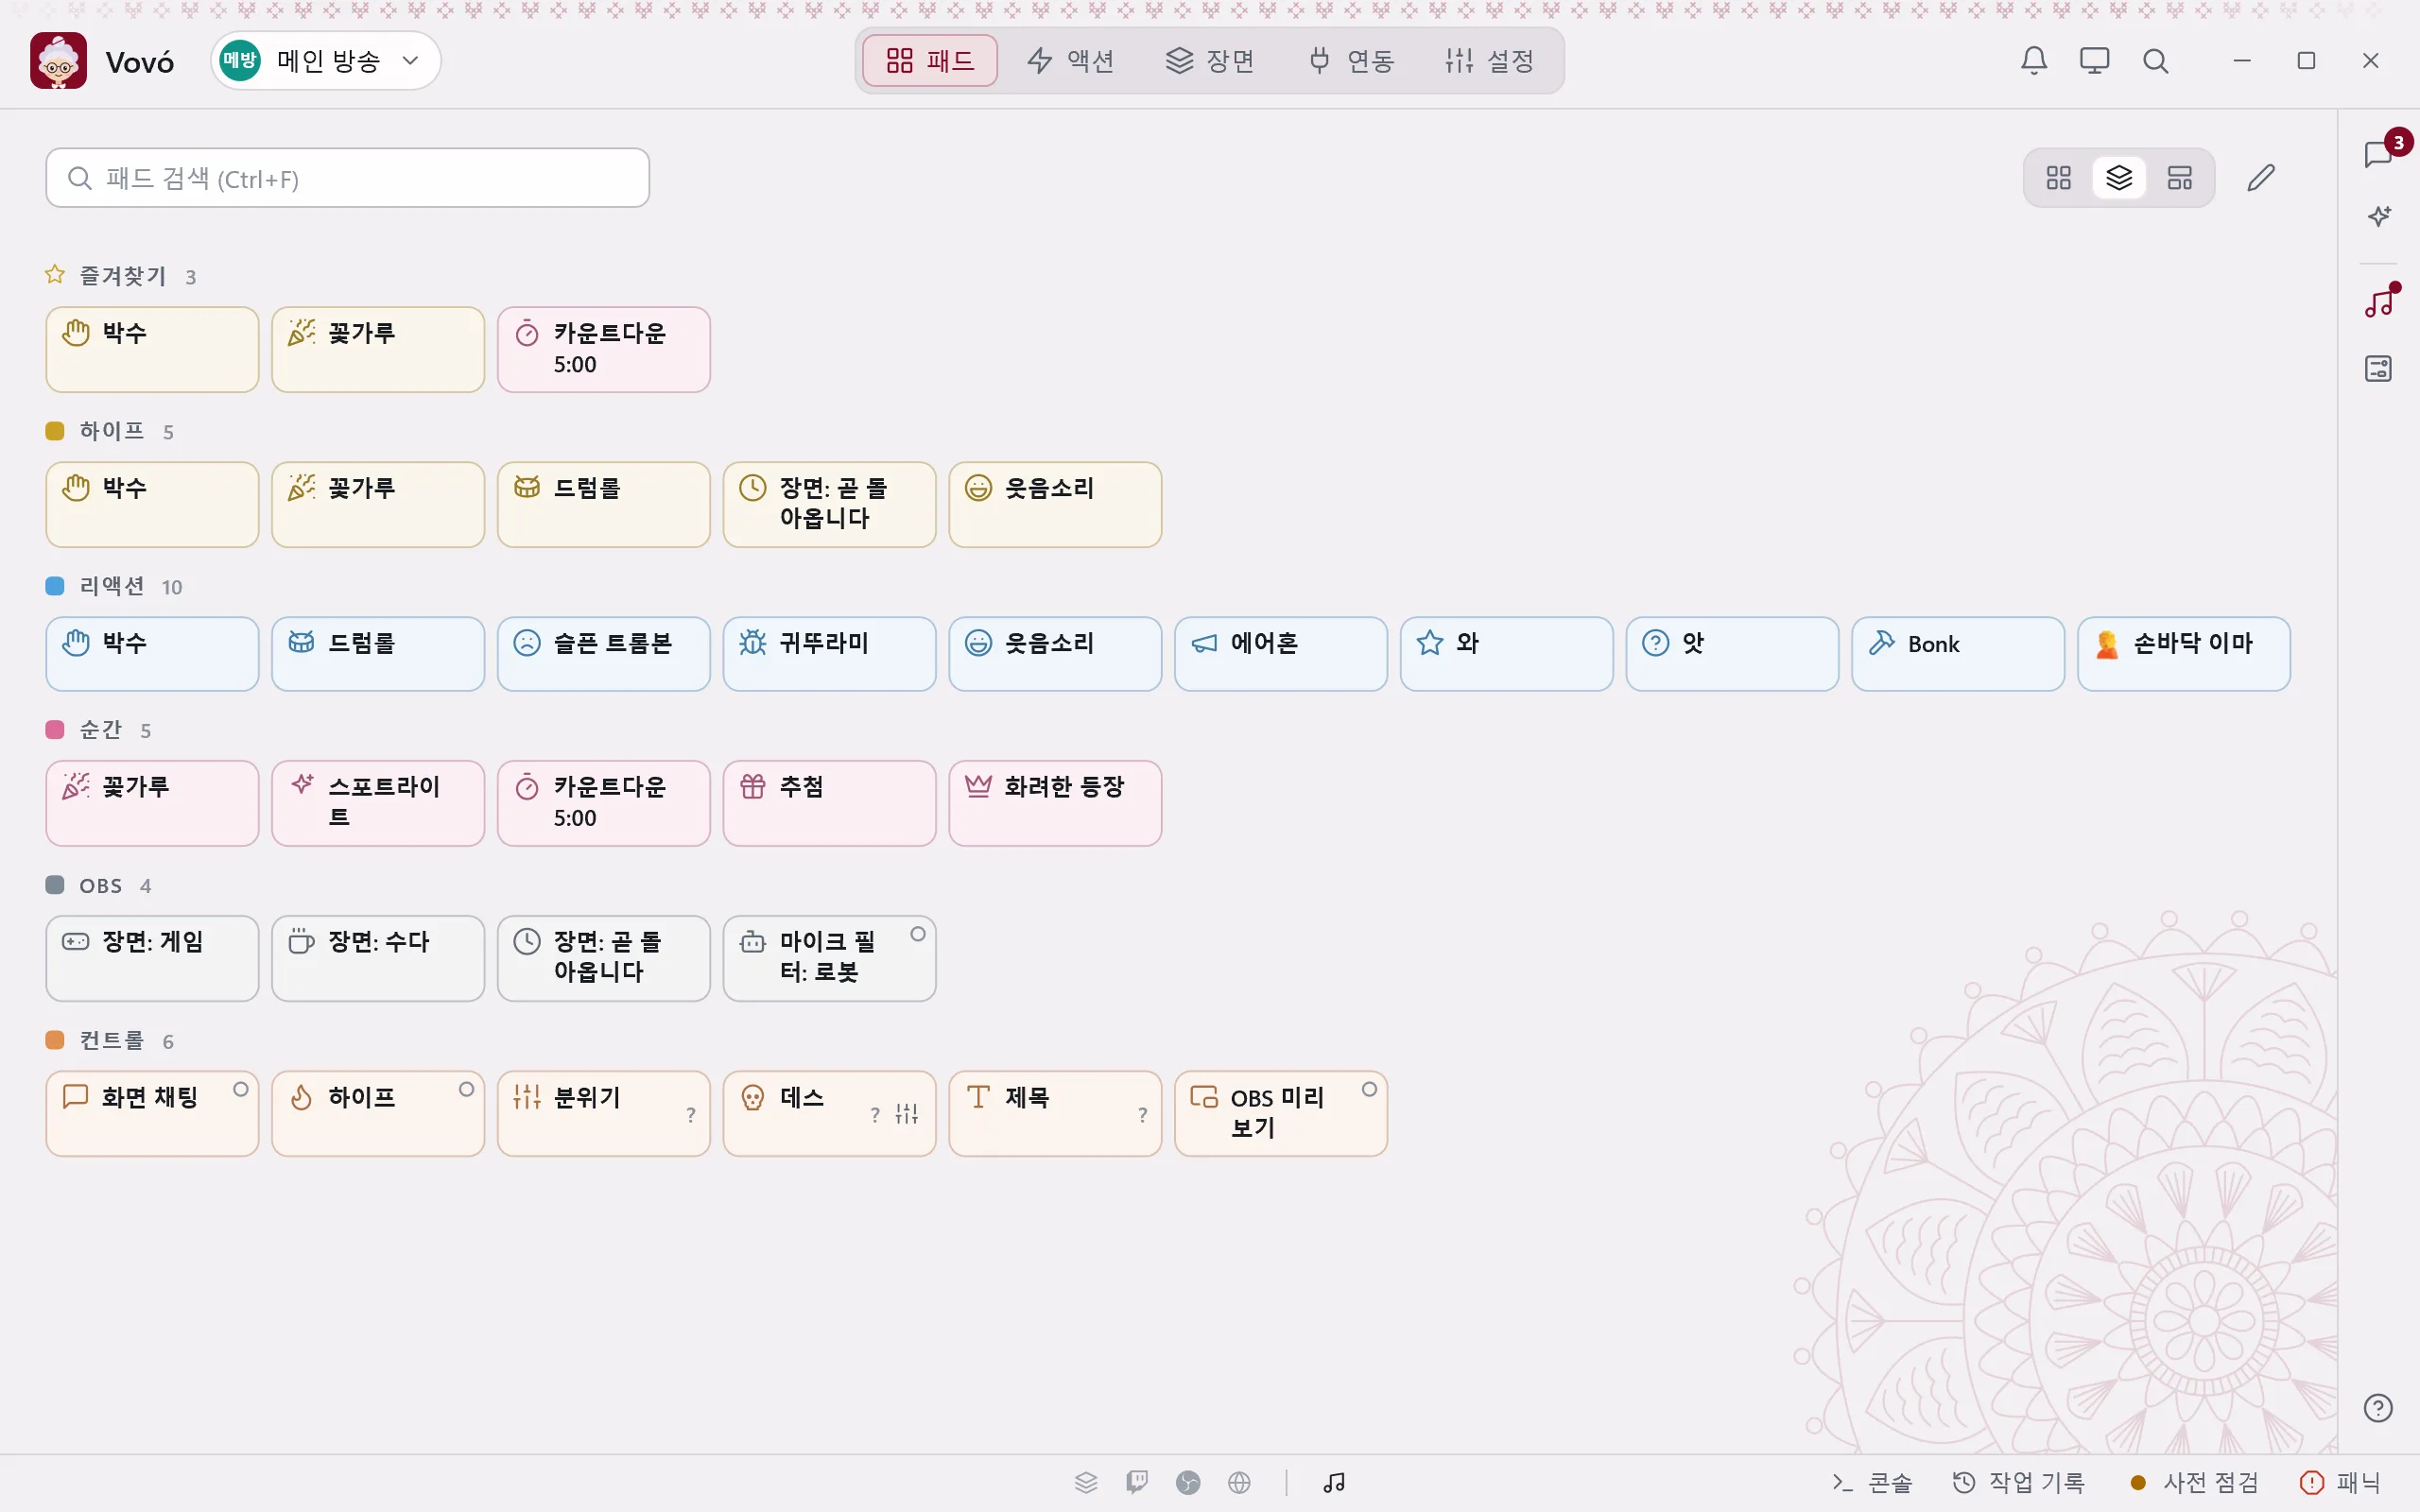This screenshot has width=2420, height=1512.
Task: Toggle the 화면 채팅 control pad
Action: [152, 1114]
